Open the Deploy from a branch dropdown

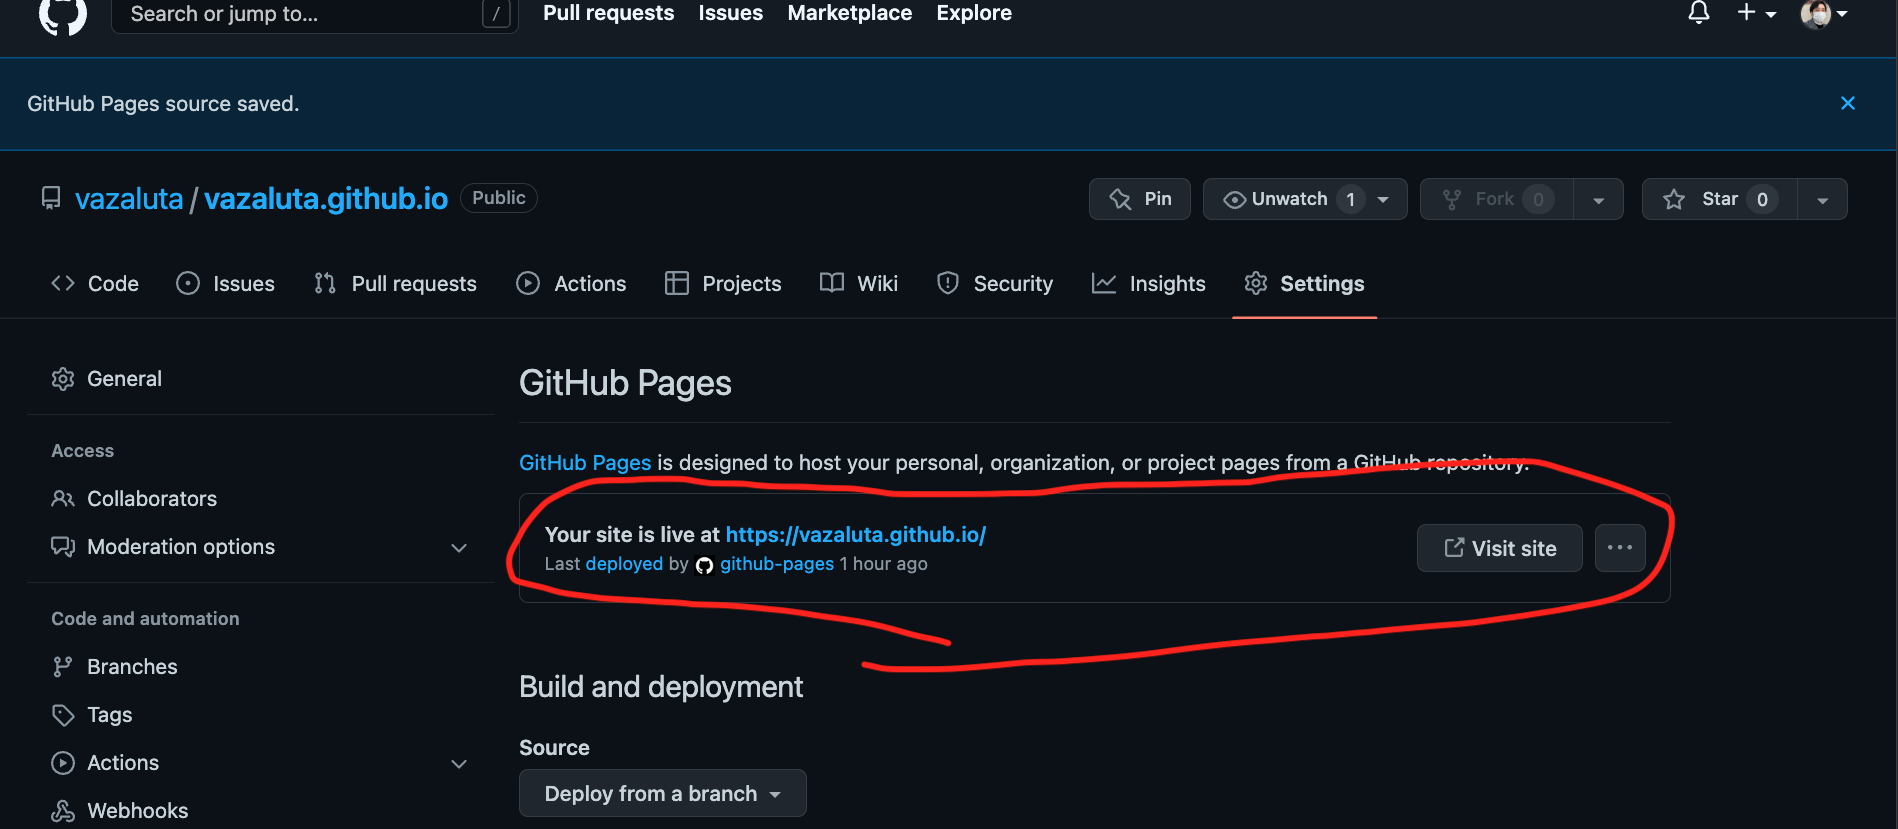(x=662, y=793)
